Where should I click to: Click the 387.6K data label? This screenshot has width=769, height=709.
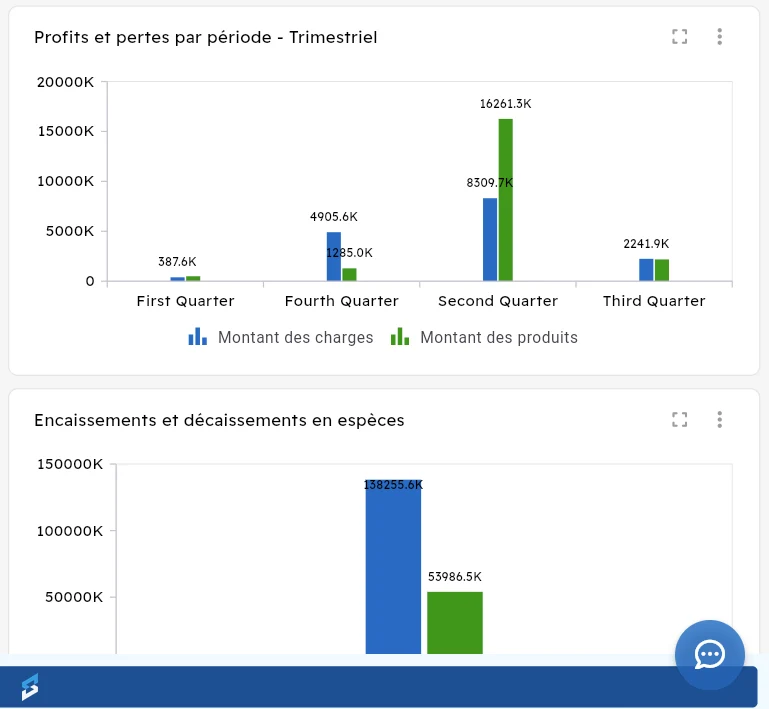[x=177, y=262]
